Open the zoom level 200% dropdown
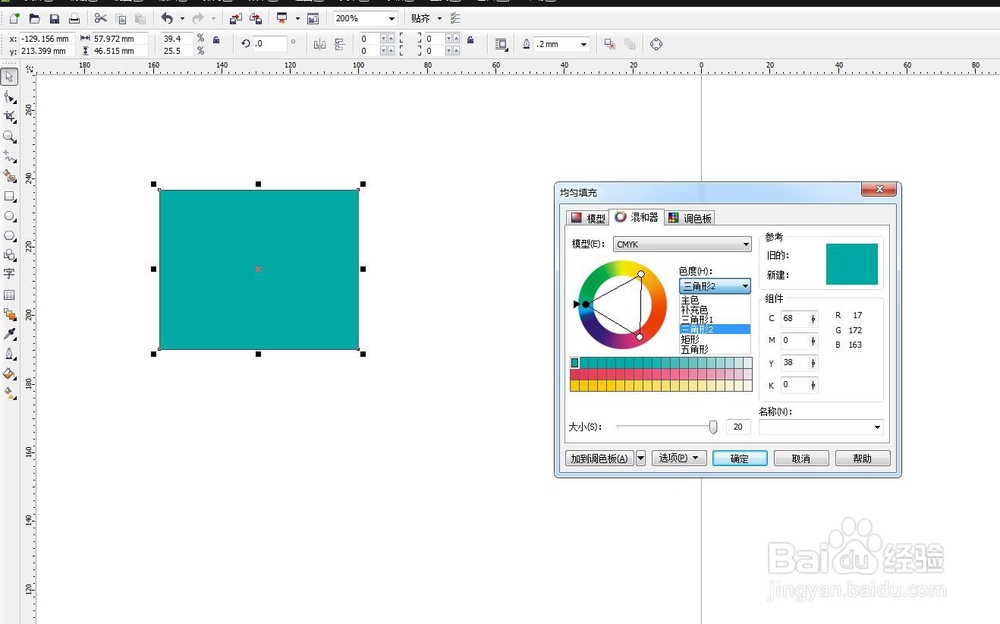Image resolution: width=1000 pixels, height=624 pixels. [x=392, y=19]
